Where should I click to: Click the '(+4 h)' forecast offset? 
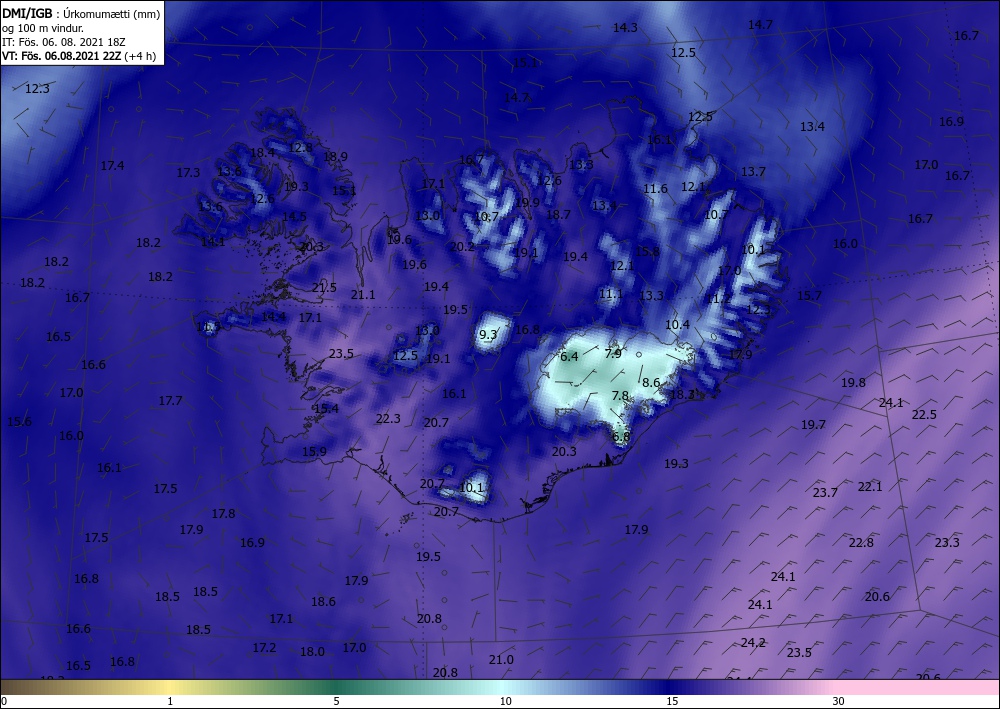140,56
